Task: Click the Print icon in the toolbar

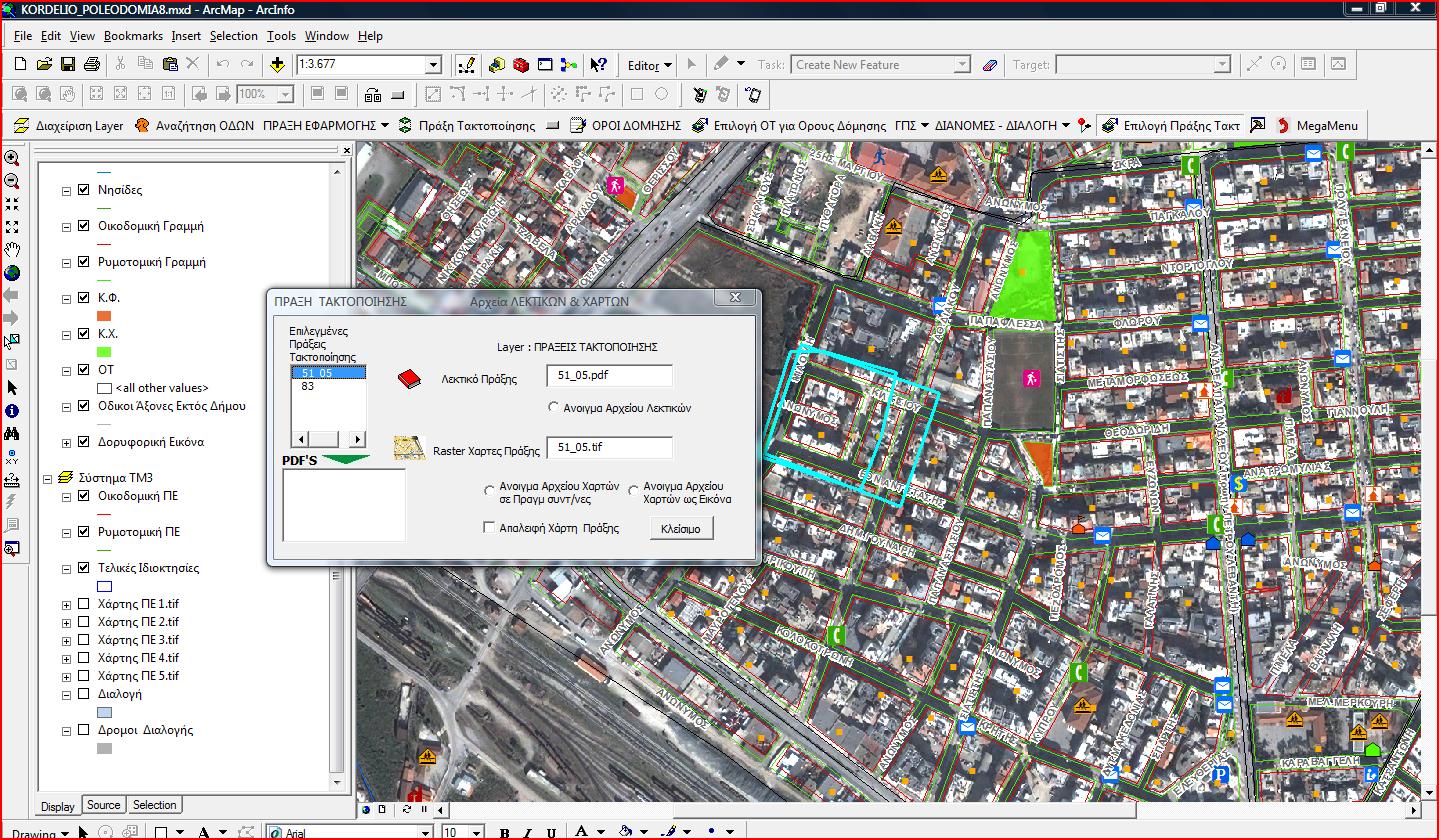Action: (x=92, y=64)
